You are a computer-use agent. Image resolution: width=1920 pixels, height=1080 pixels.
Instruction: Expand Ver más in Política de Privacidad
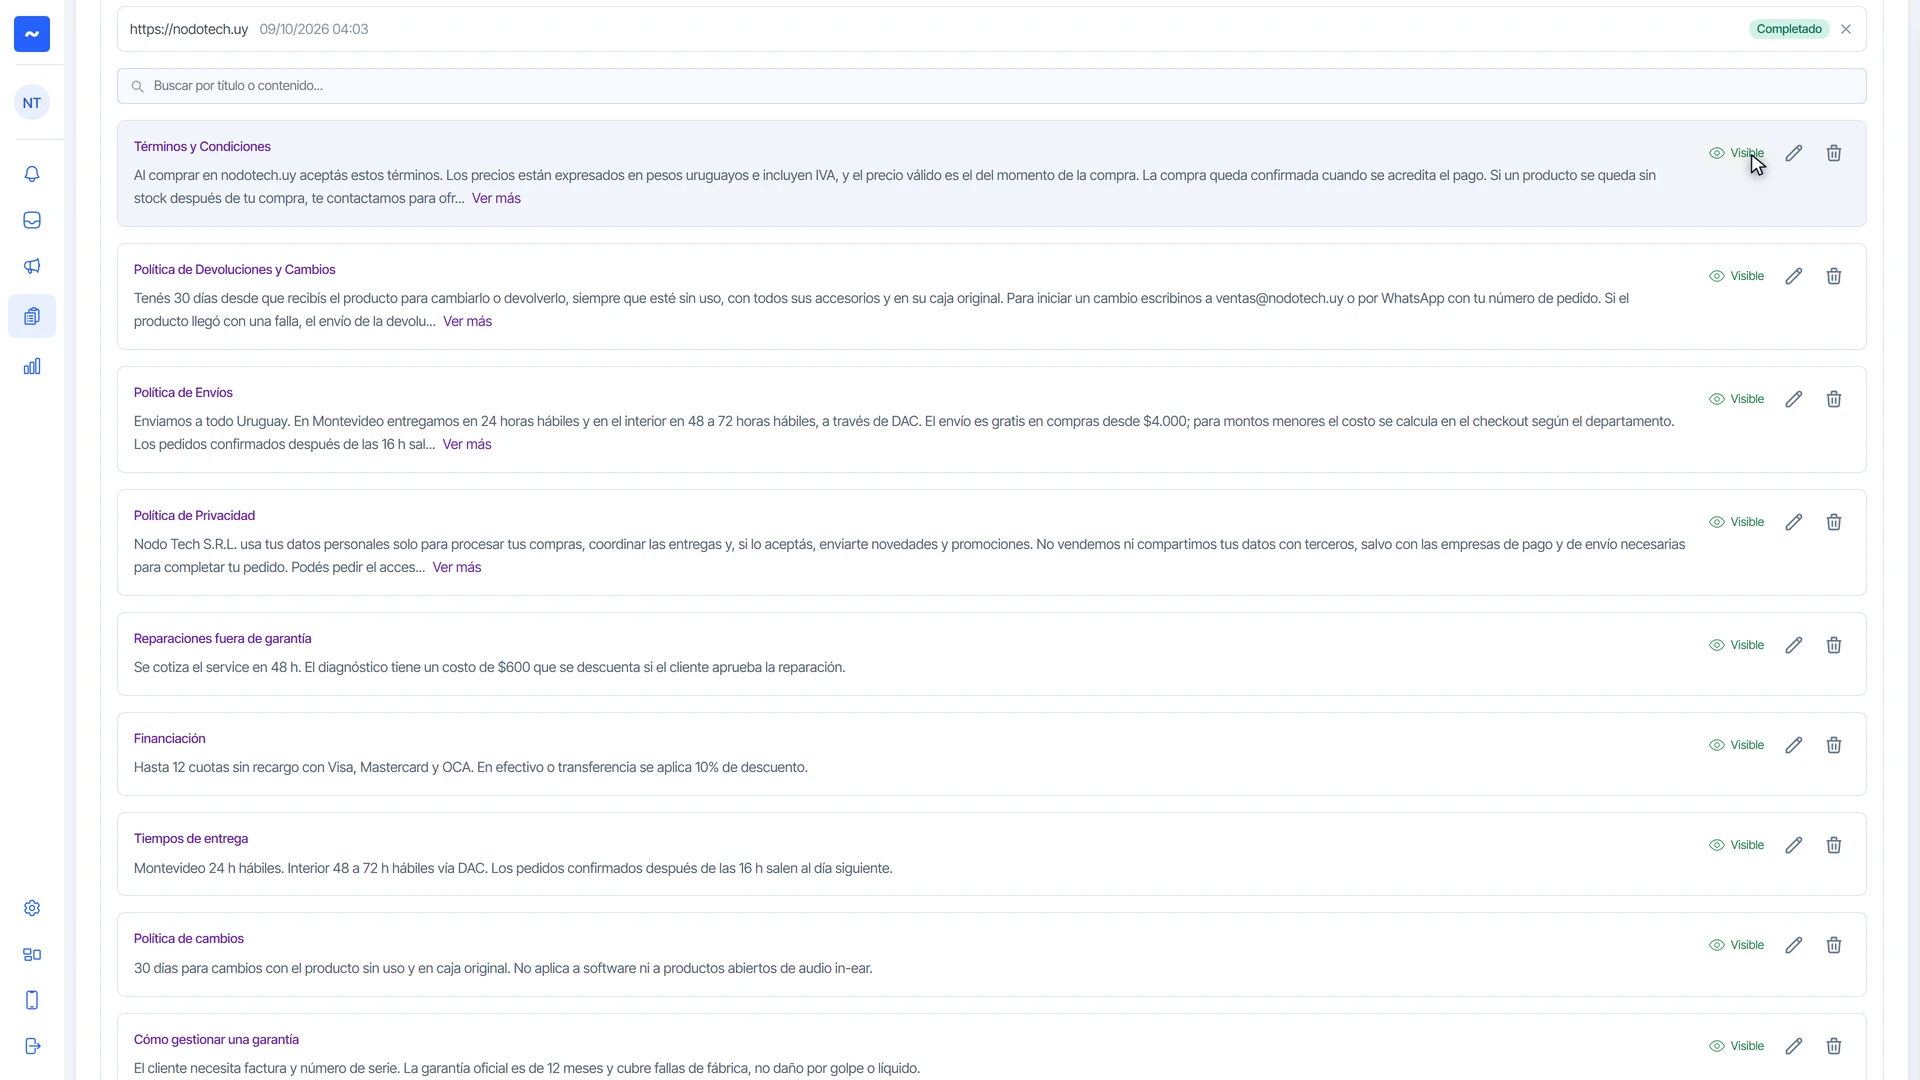(457, 567)
